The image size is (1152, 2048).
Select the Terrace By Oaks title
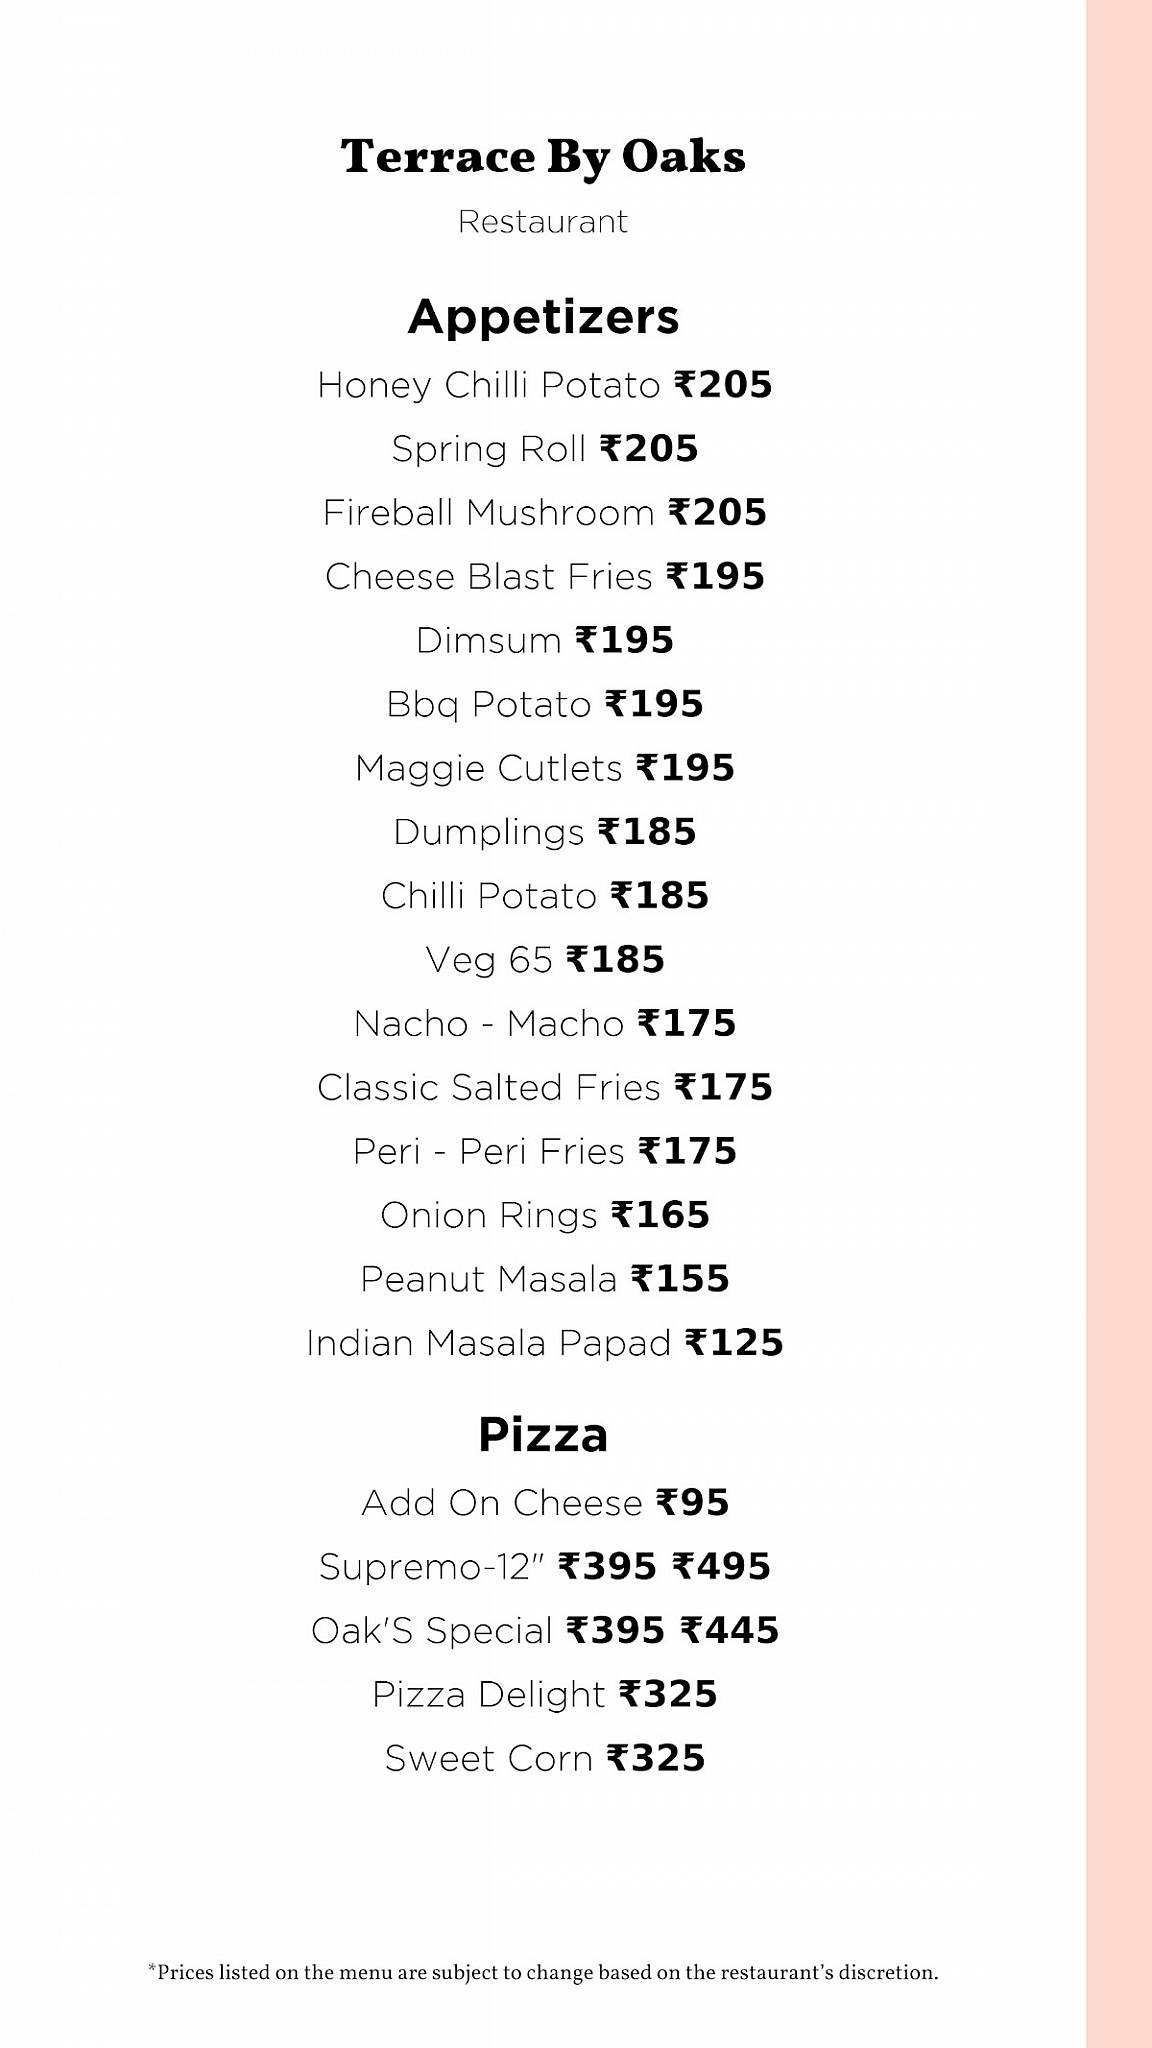click(x=543, y=157)
